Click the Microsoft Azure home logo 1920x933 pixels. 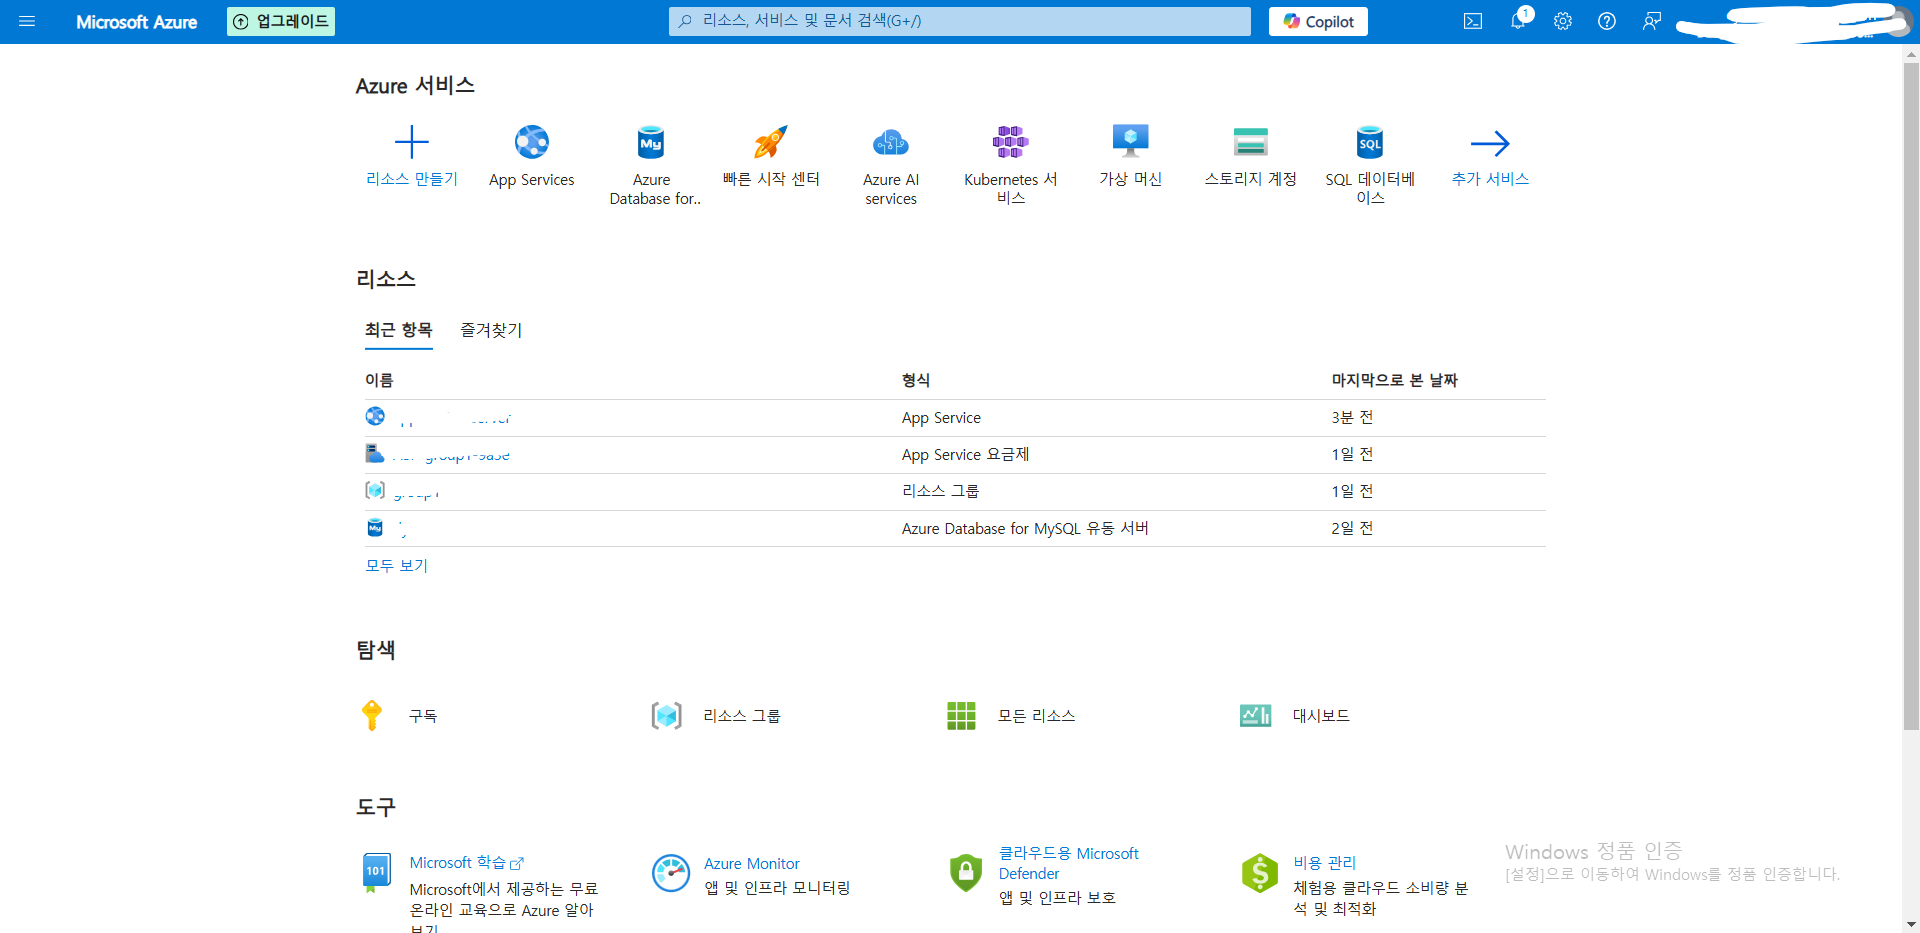(136, 22)
